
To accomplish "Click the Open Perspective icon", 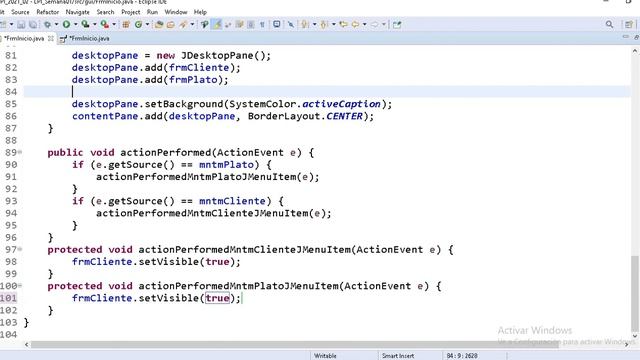I will click(x=629, y=24).
